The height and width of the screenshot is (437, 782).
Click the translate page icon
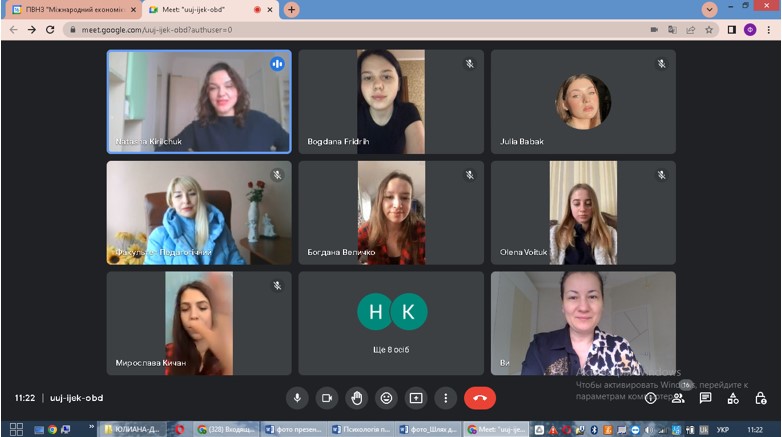(672, 30)
